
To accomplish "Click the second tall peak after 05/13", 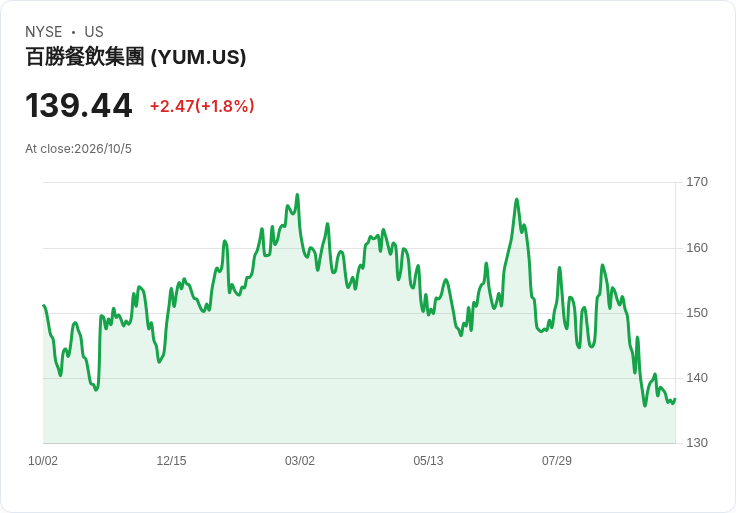I will coord(517,199).
